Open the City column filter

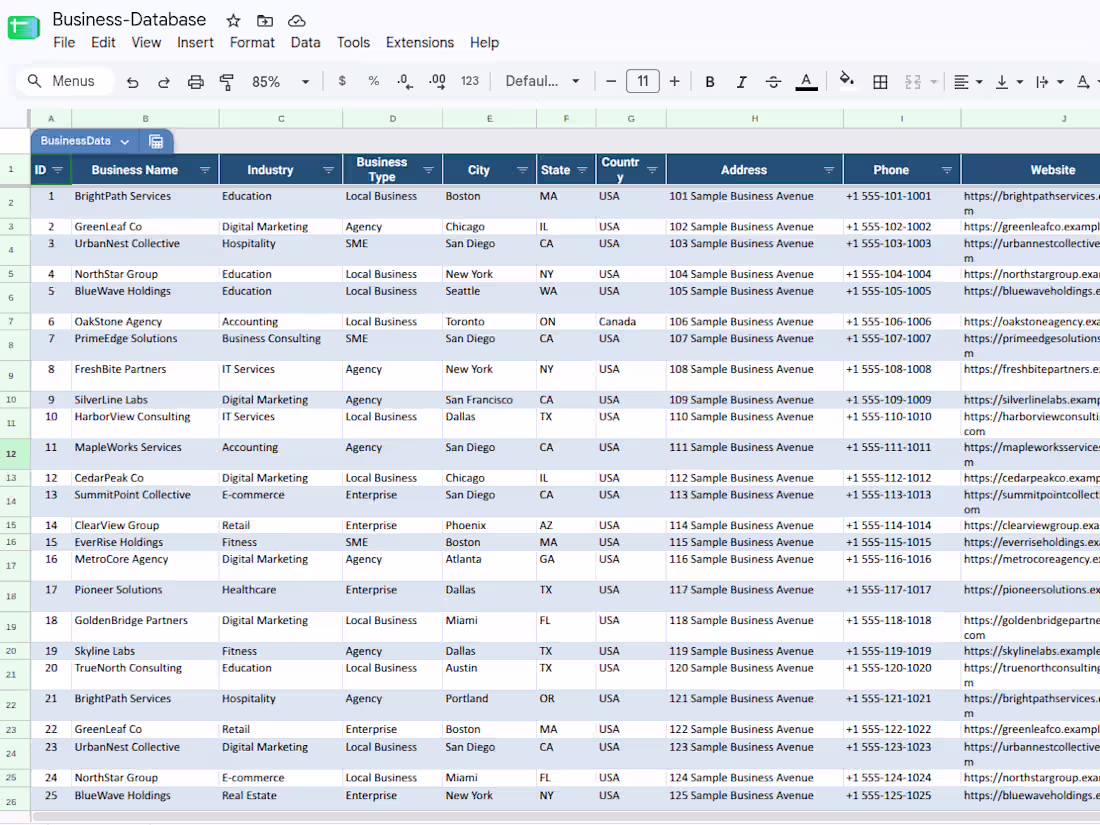pyautogui.click(x=523, y=170)
